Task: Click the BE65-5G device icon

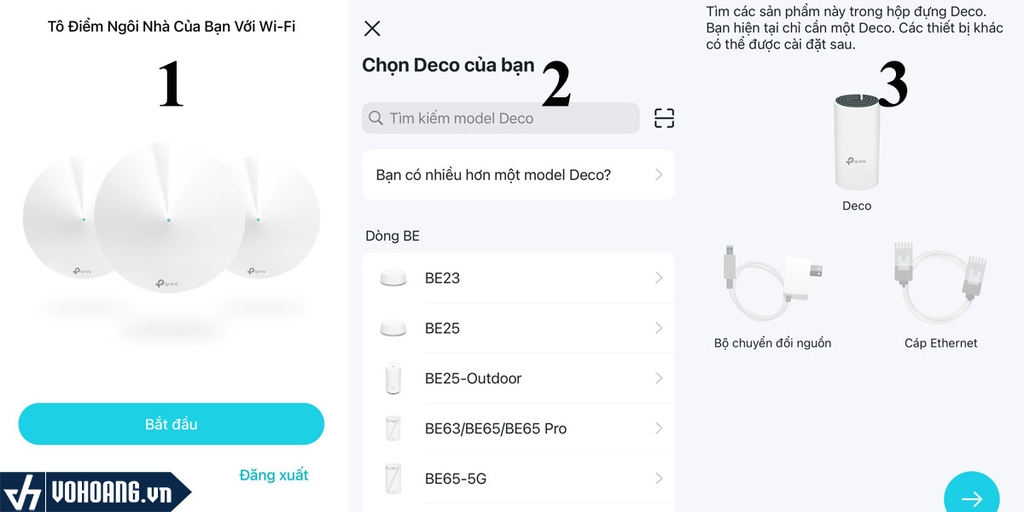Action: point(393,479)
